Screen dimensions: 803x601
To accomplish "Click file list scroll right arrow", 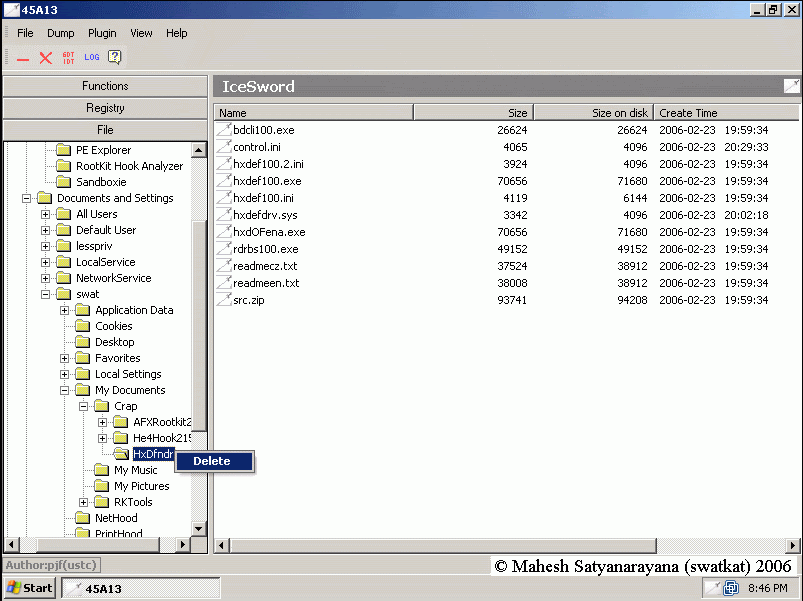I will pyautogui.click(x=792, y=545).
